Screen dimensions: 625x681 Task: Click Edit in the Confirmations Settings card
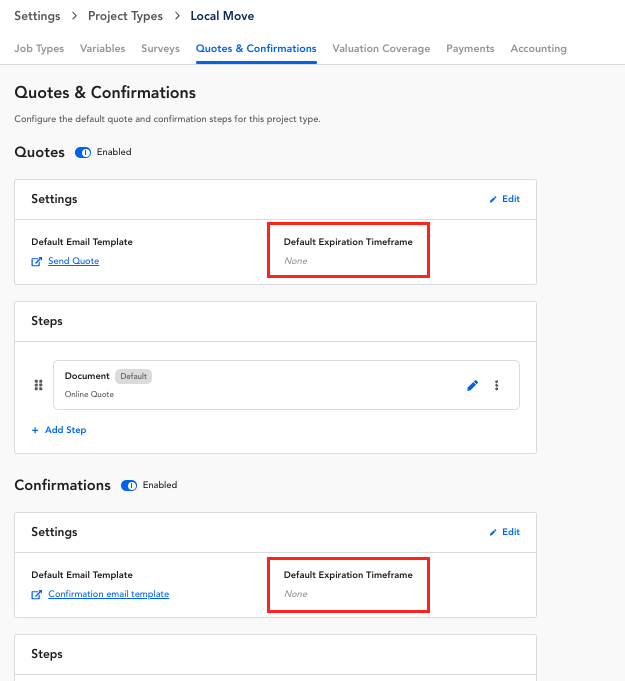(511, 532)
